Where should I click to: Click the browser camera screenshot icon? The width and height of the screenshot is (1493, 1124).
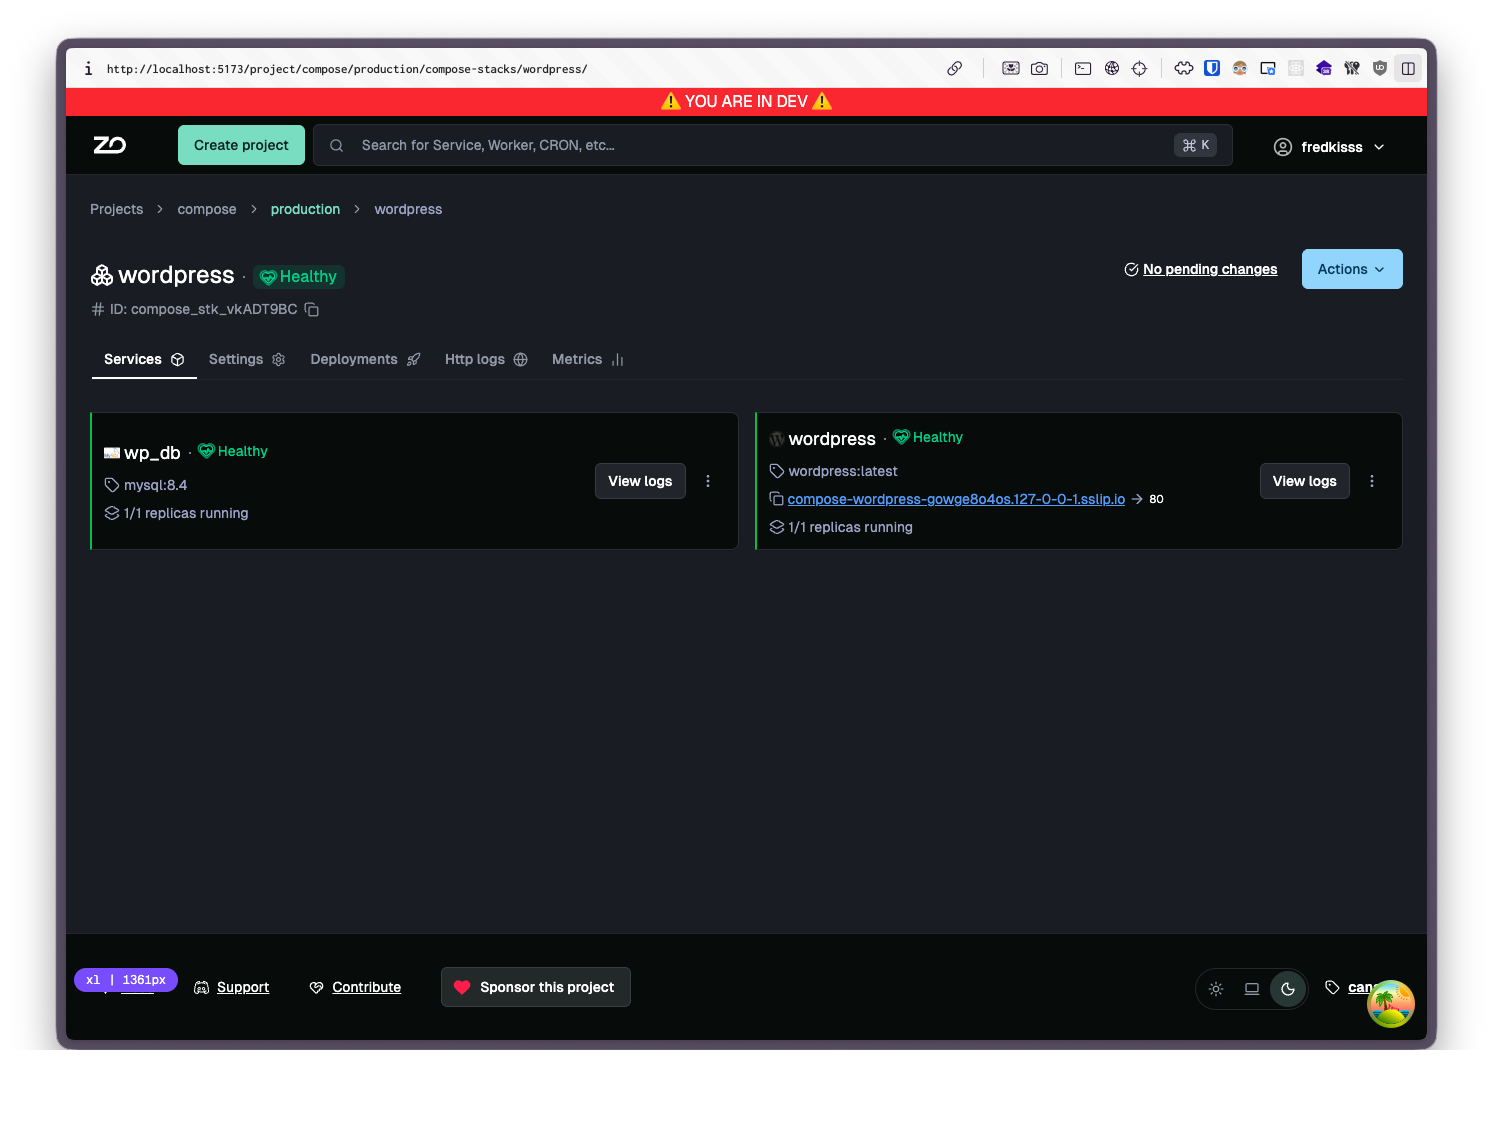(x=1040, y=68)
